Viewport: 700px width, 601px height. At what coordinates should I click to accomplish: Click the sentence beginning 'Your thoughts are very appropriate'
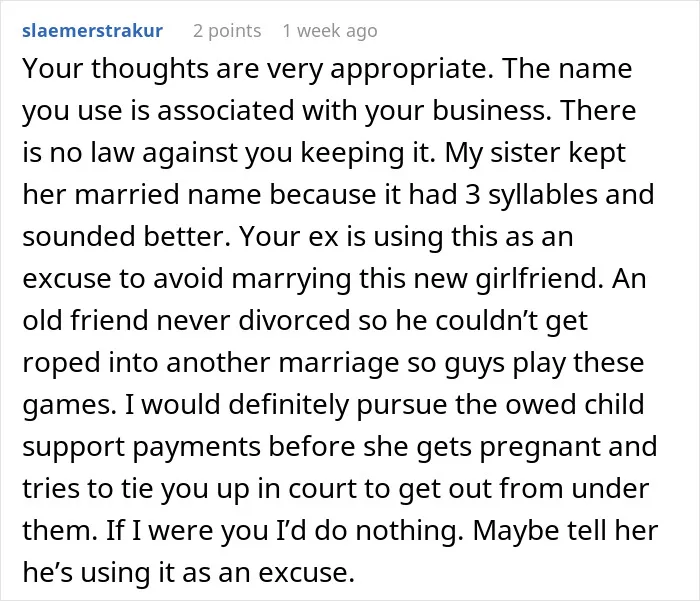pyautogui.click(x=258, y=69)
